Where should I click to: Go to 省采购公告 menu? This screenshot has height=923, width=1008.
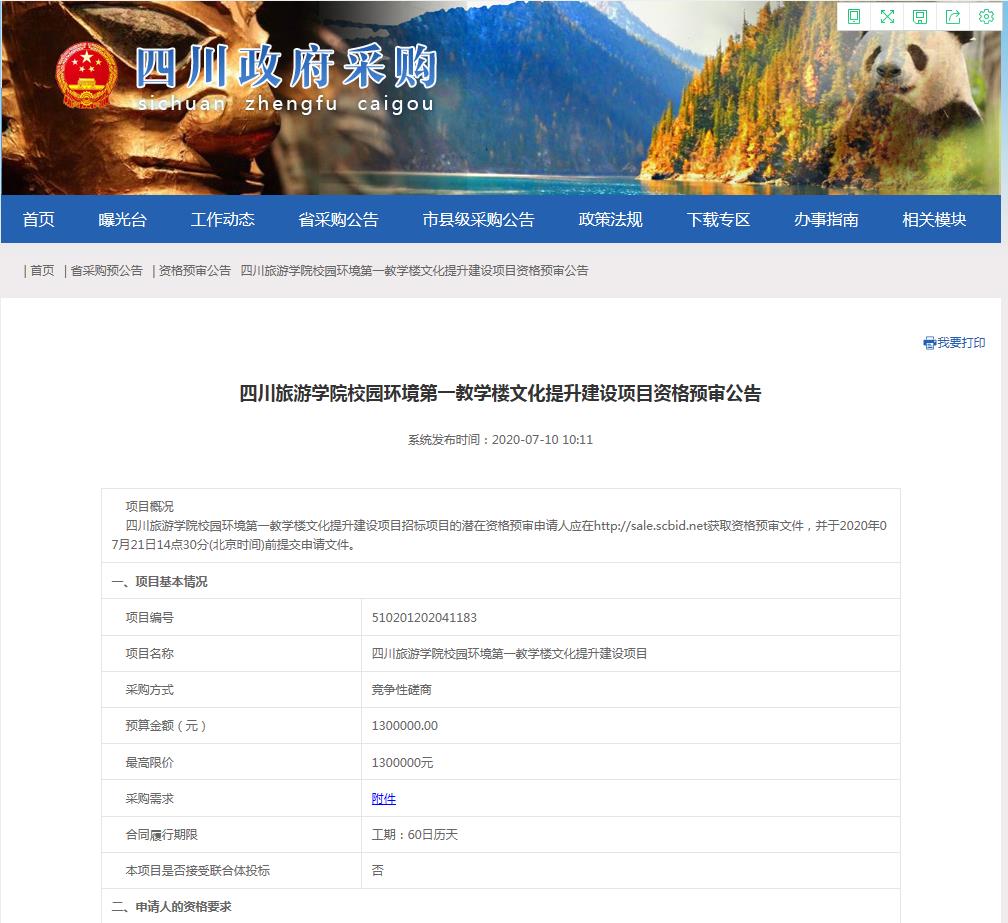pyautogui.click(x=338, y=220)
